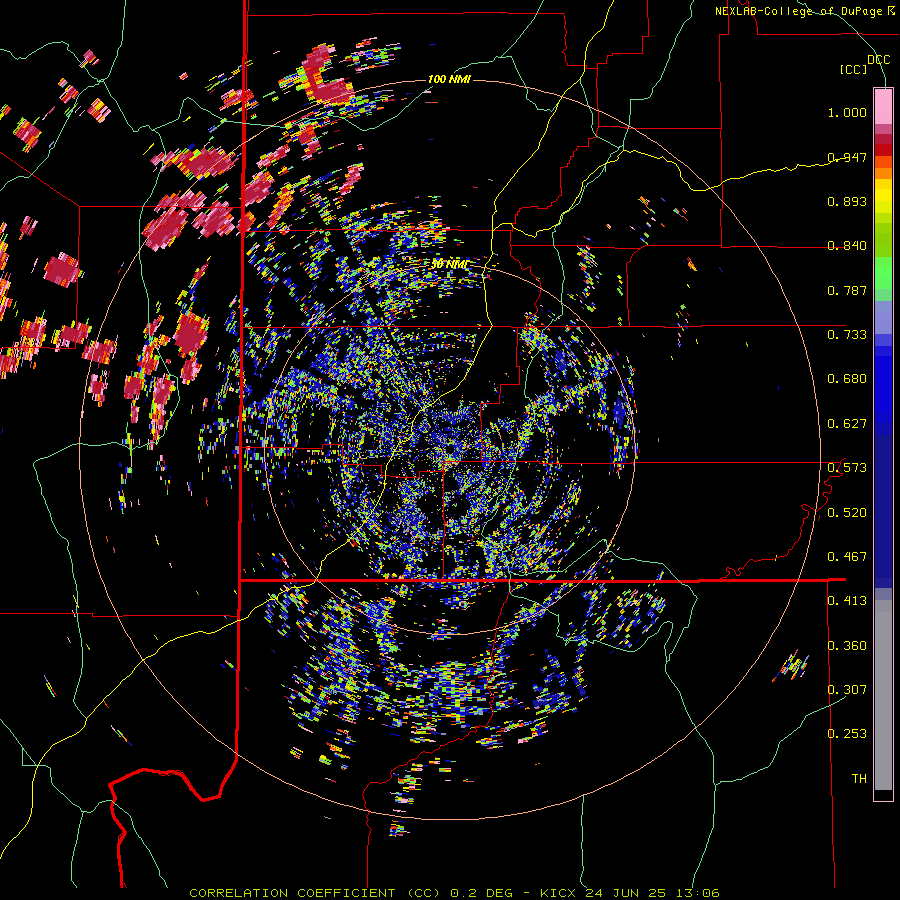Click the 0.627 scale value
The image size is (900, 900).
click(847, 424)
